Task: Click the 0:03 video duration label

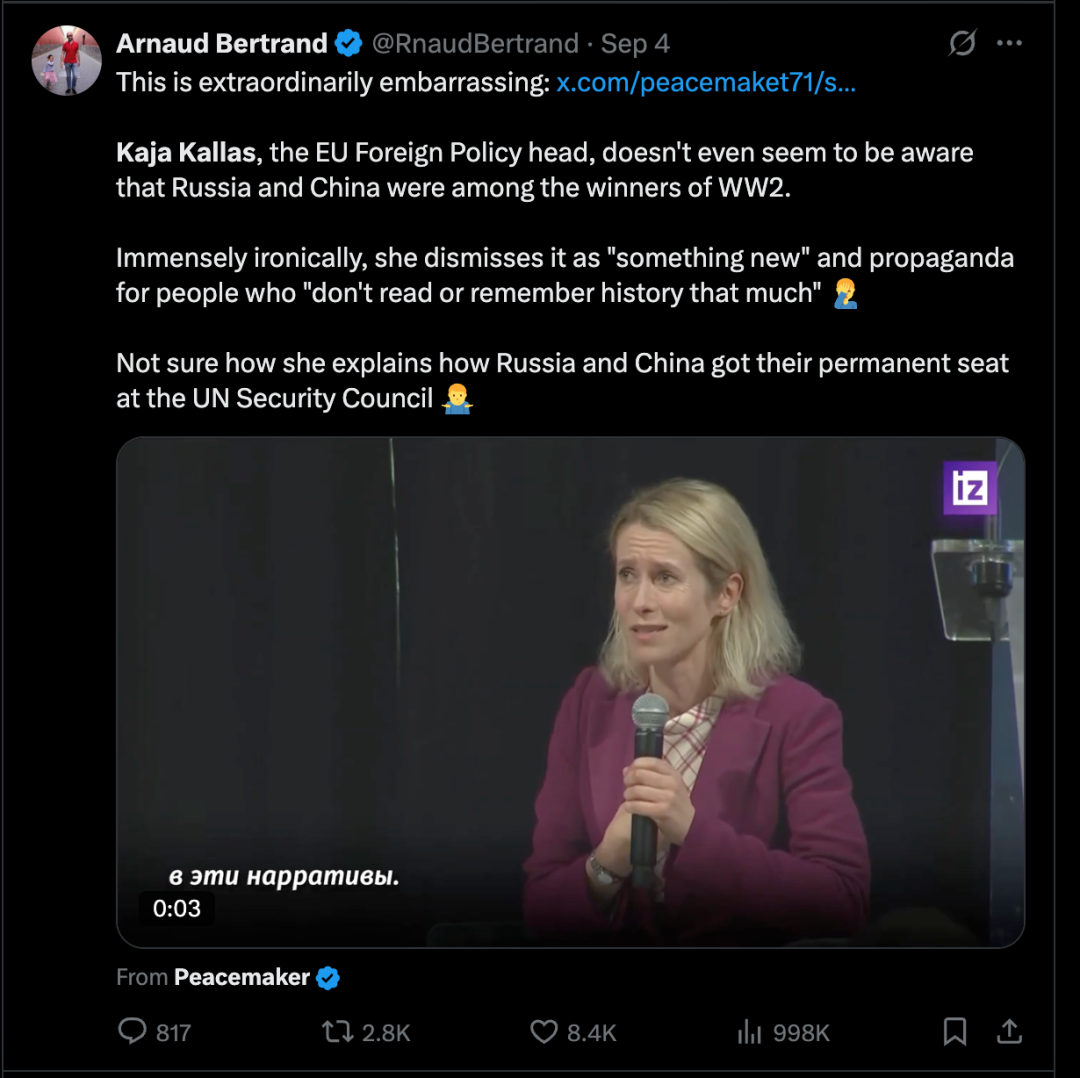Action: [176, 909]
